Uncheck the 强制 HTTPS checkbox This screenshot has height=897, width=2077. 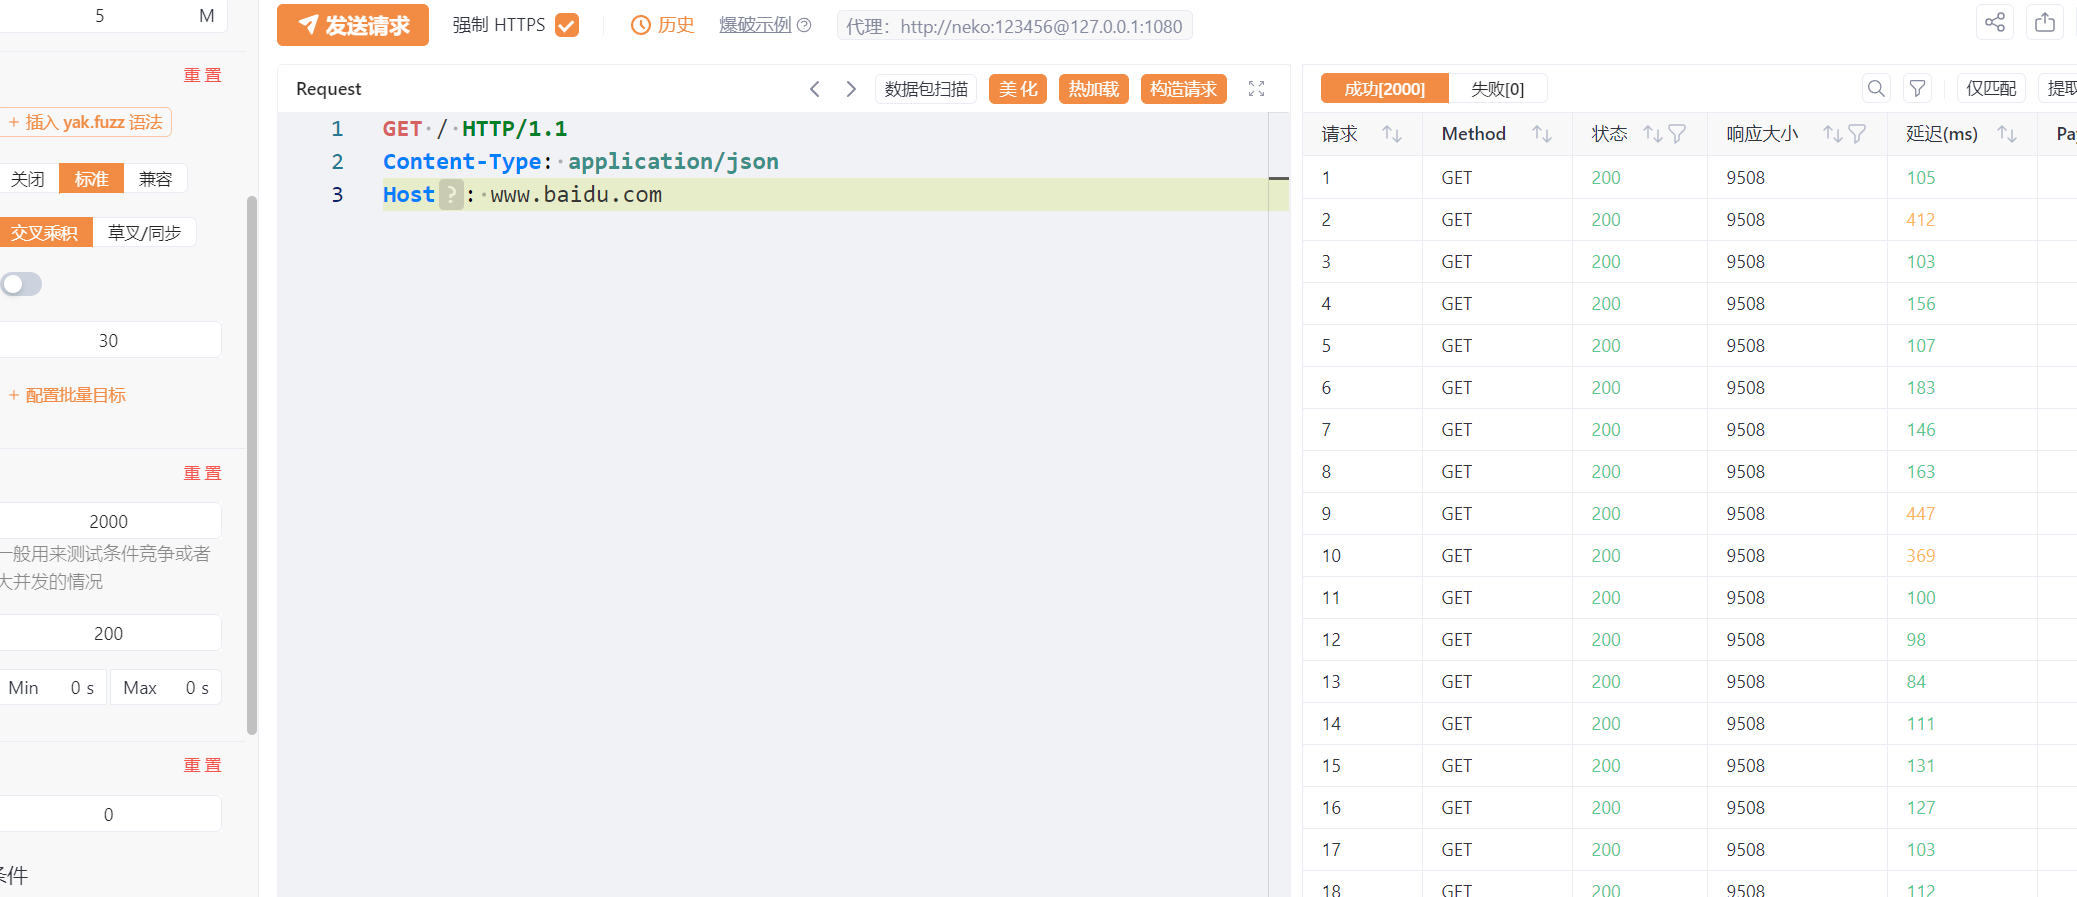point(567,25)
